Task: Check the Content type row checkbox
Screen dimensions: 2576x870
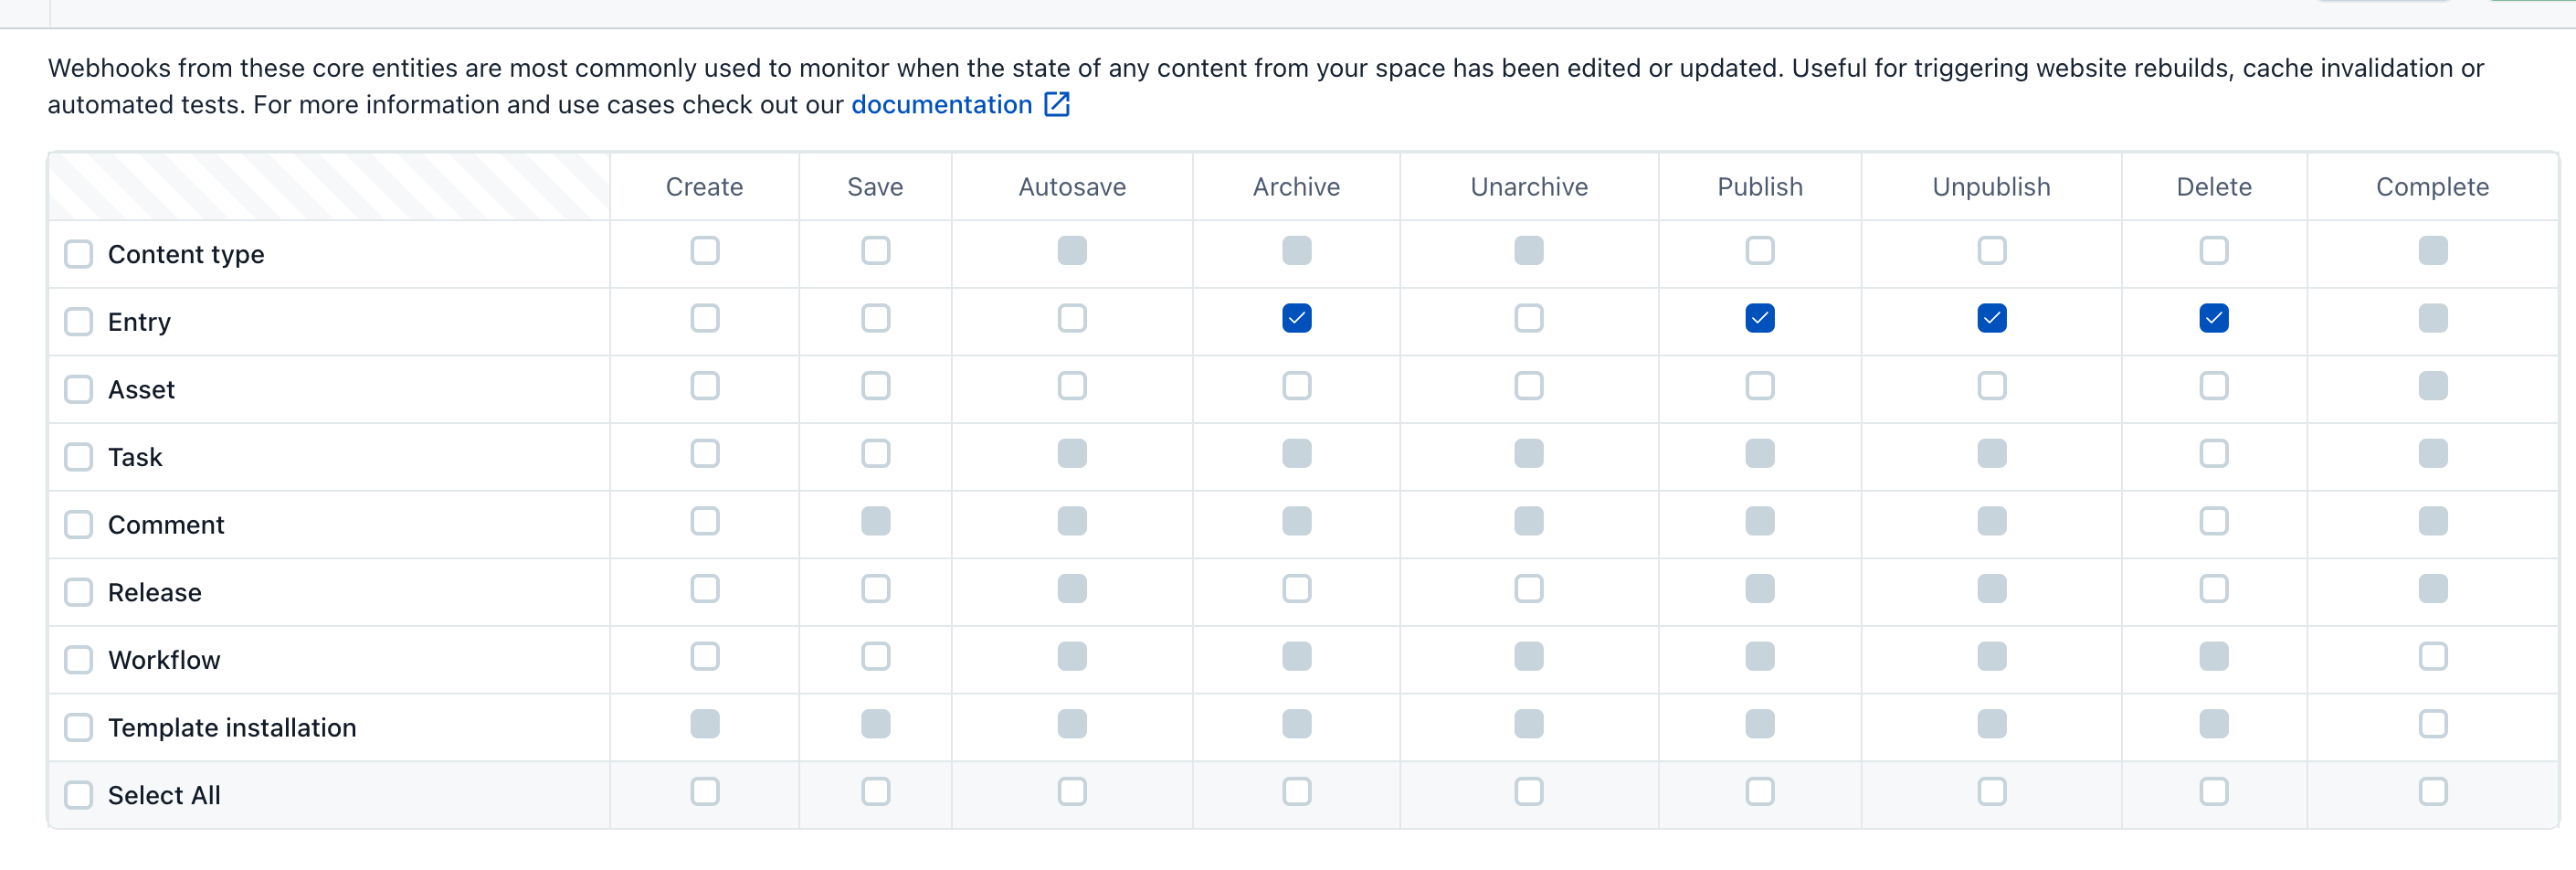Action: (x=78, y=254)
